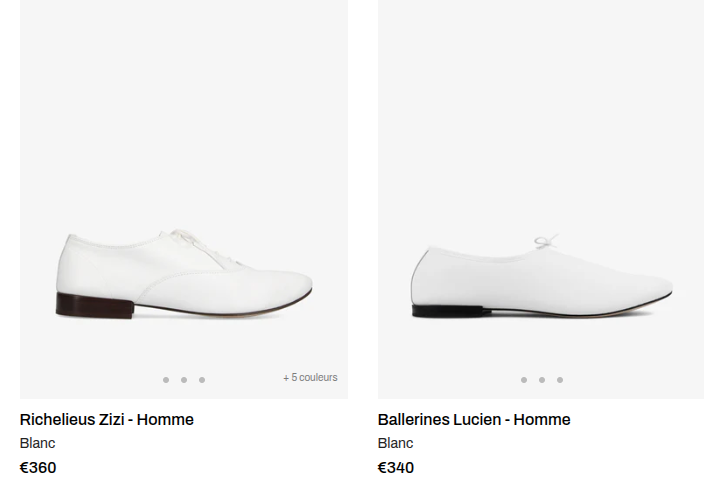The width and height of the screenshot is (704, 481).
Task: Click the €340 price
Action: [396, 467]
